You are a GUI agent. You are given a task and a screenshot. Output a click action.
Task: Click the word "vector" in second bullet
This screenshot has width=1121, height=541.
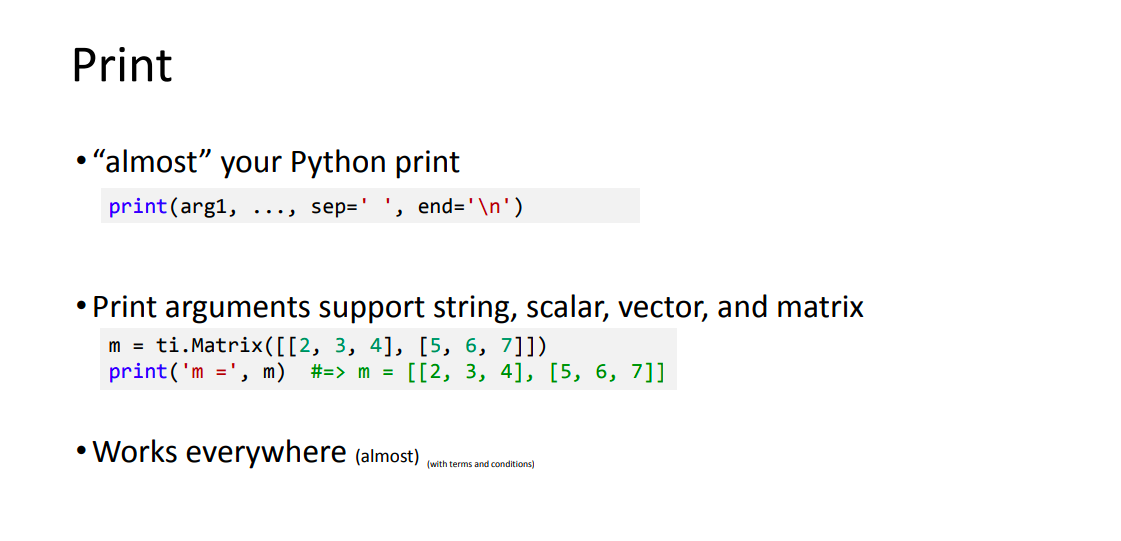point(663,307)
